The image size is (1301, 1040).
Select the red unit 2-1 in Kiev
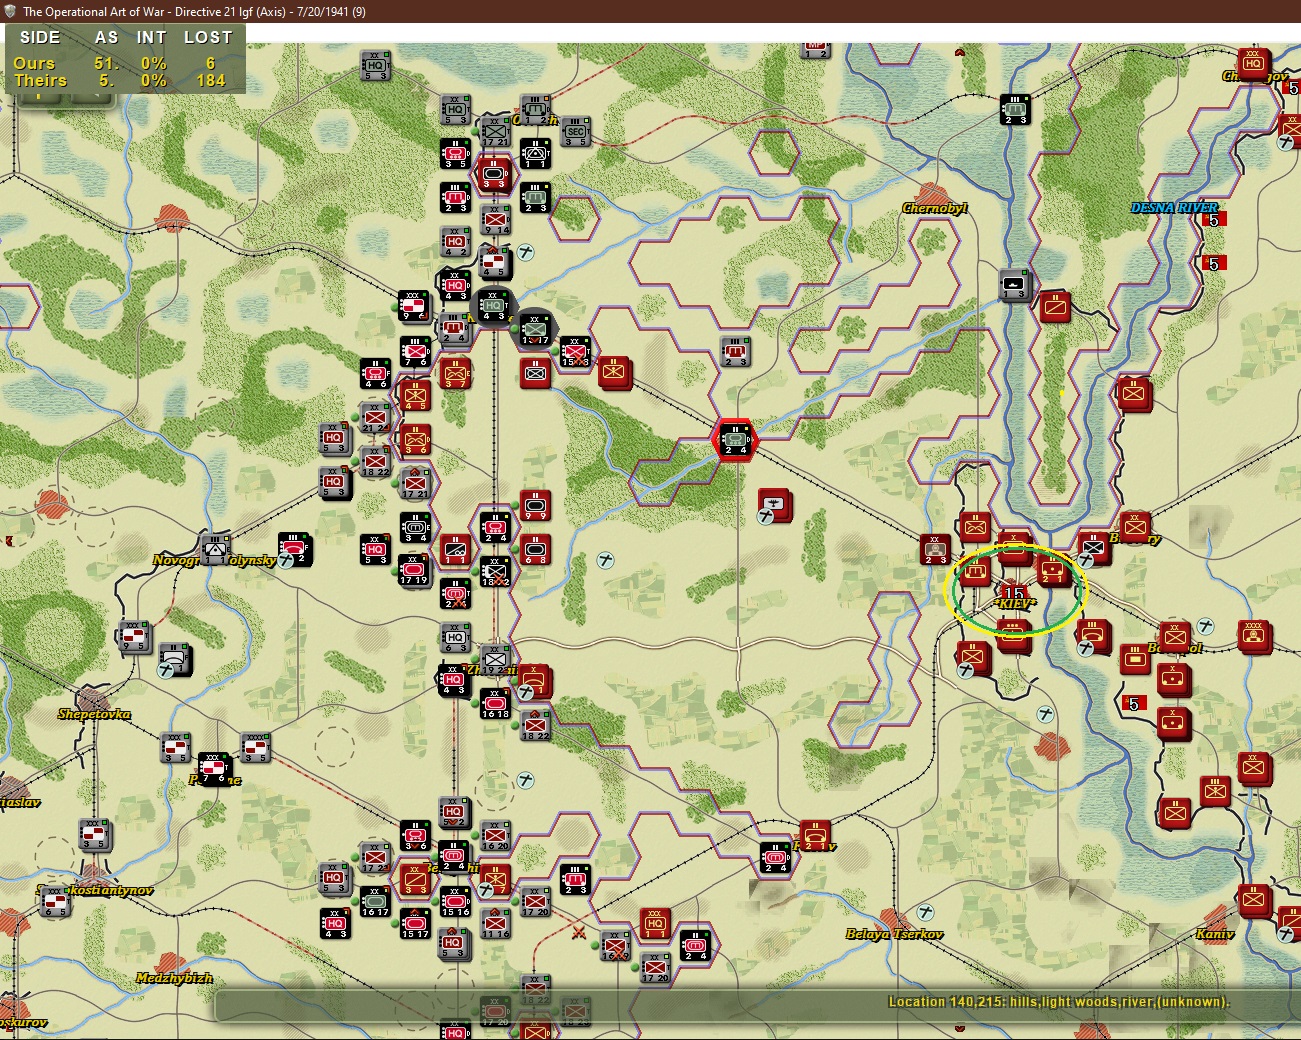click(x=1053, y=569)
